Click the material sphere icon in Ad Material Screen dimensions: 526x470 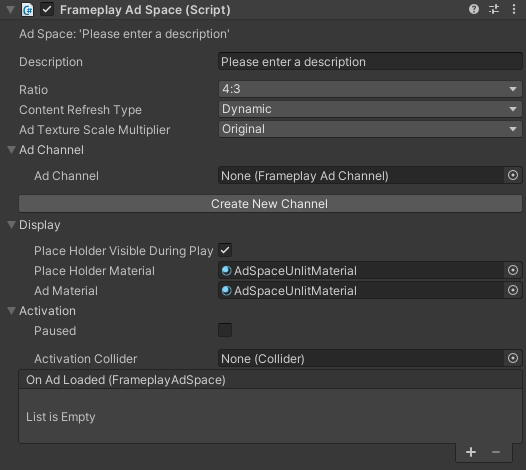(x=226, y=291)
